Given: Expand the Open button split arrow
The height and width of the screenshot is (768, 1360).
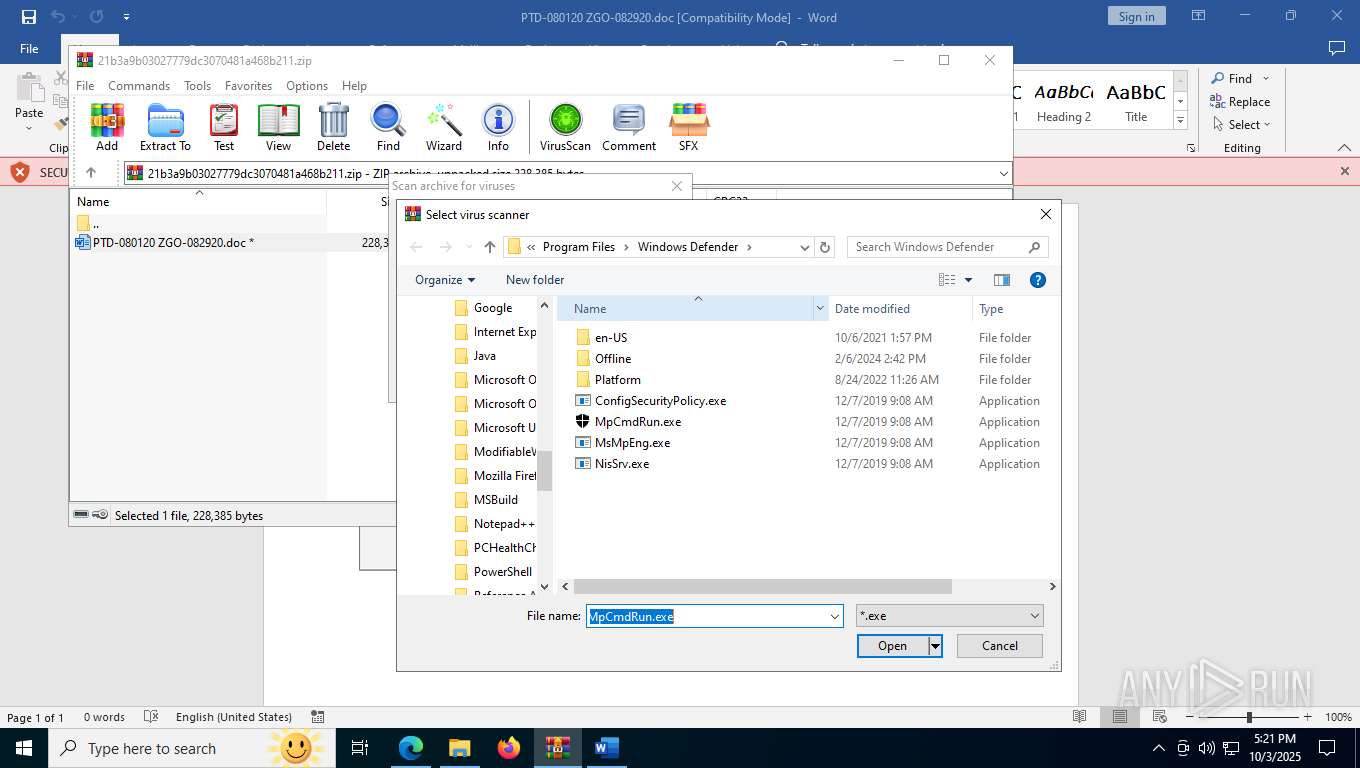Looking at the screenshot, I should click(935, 646).
